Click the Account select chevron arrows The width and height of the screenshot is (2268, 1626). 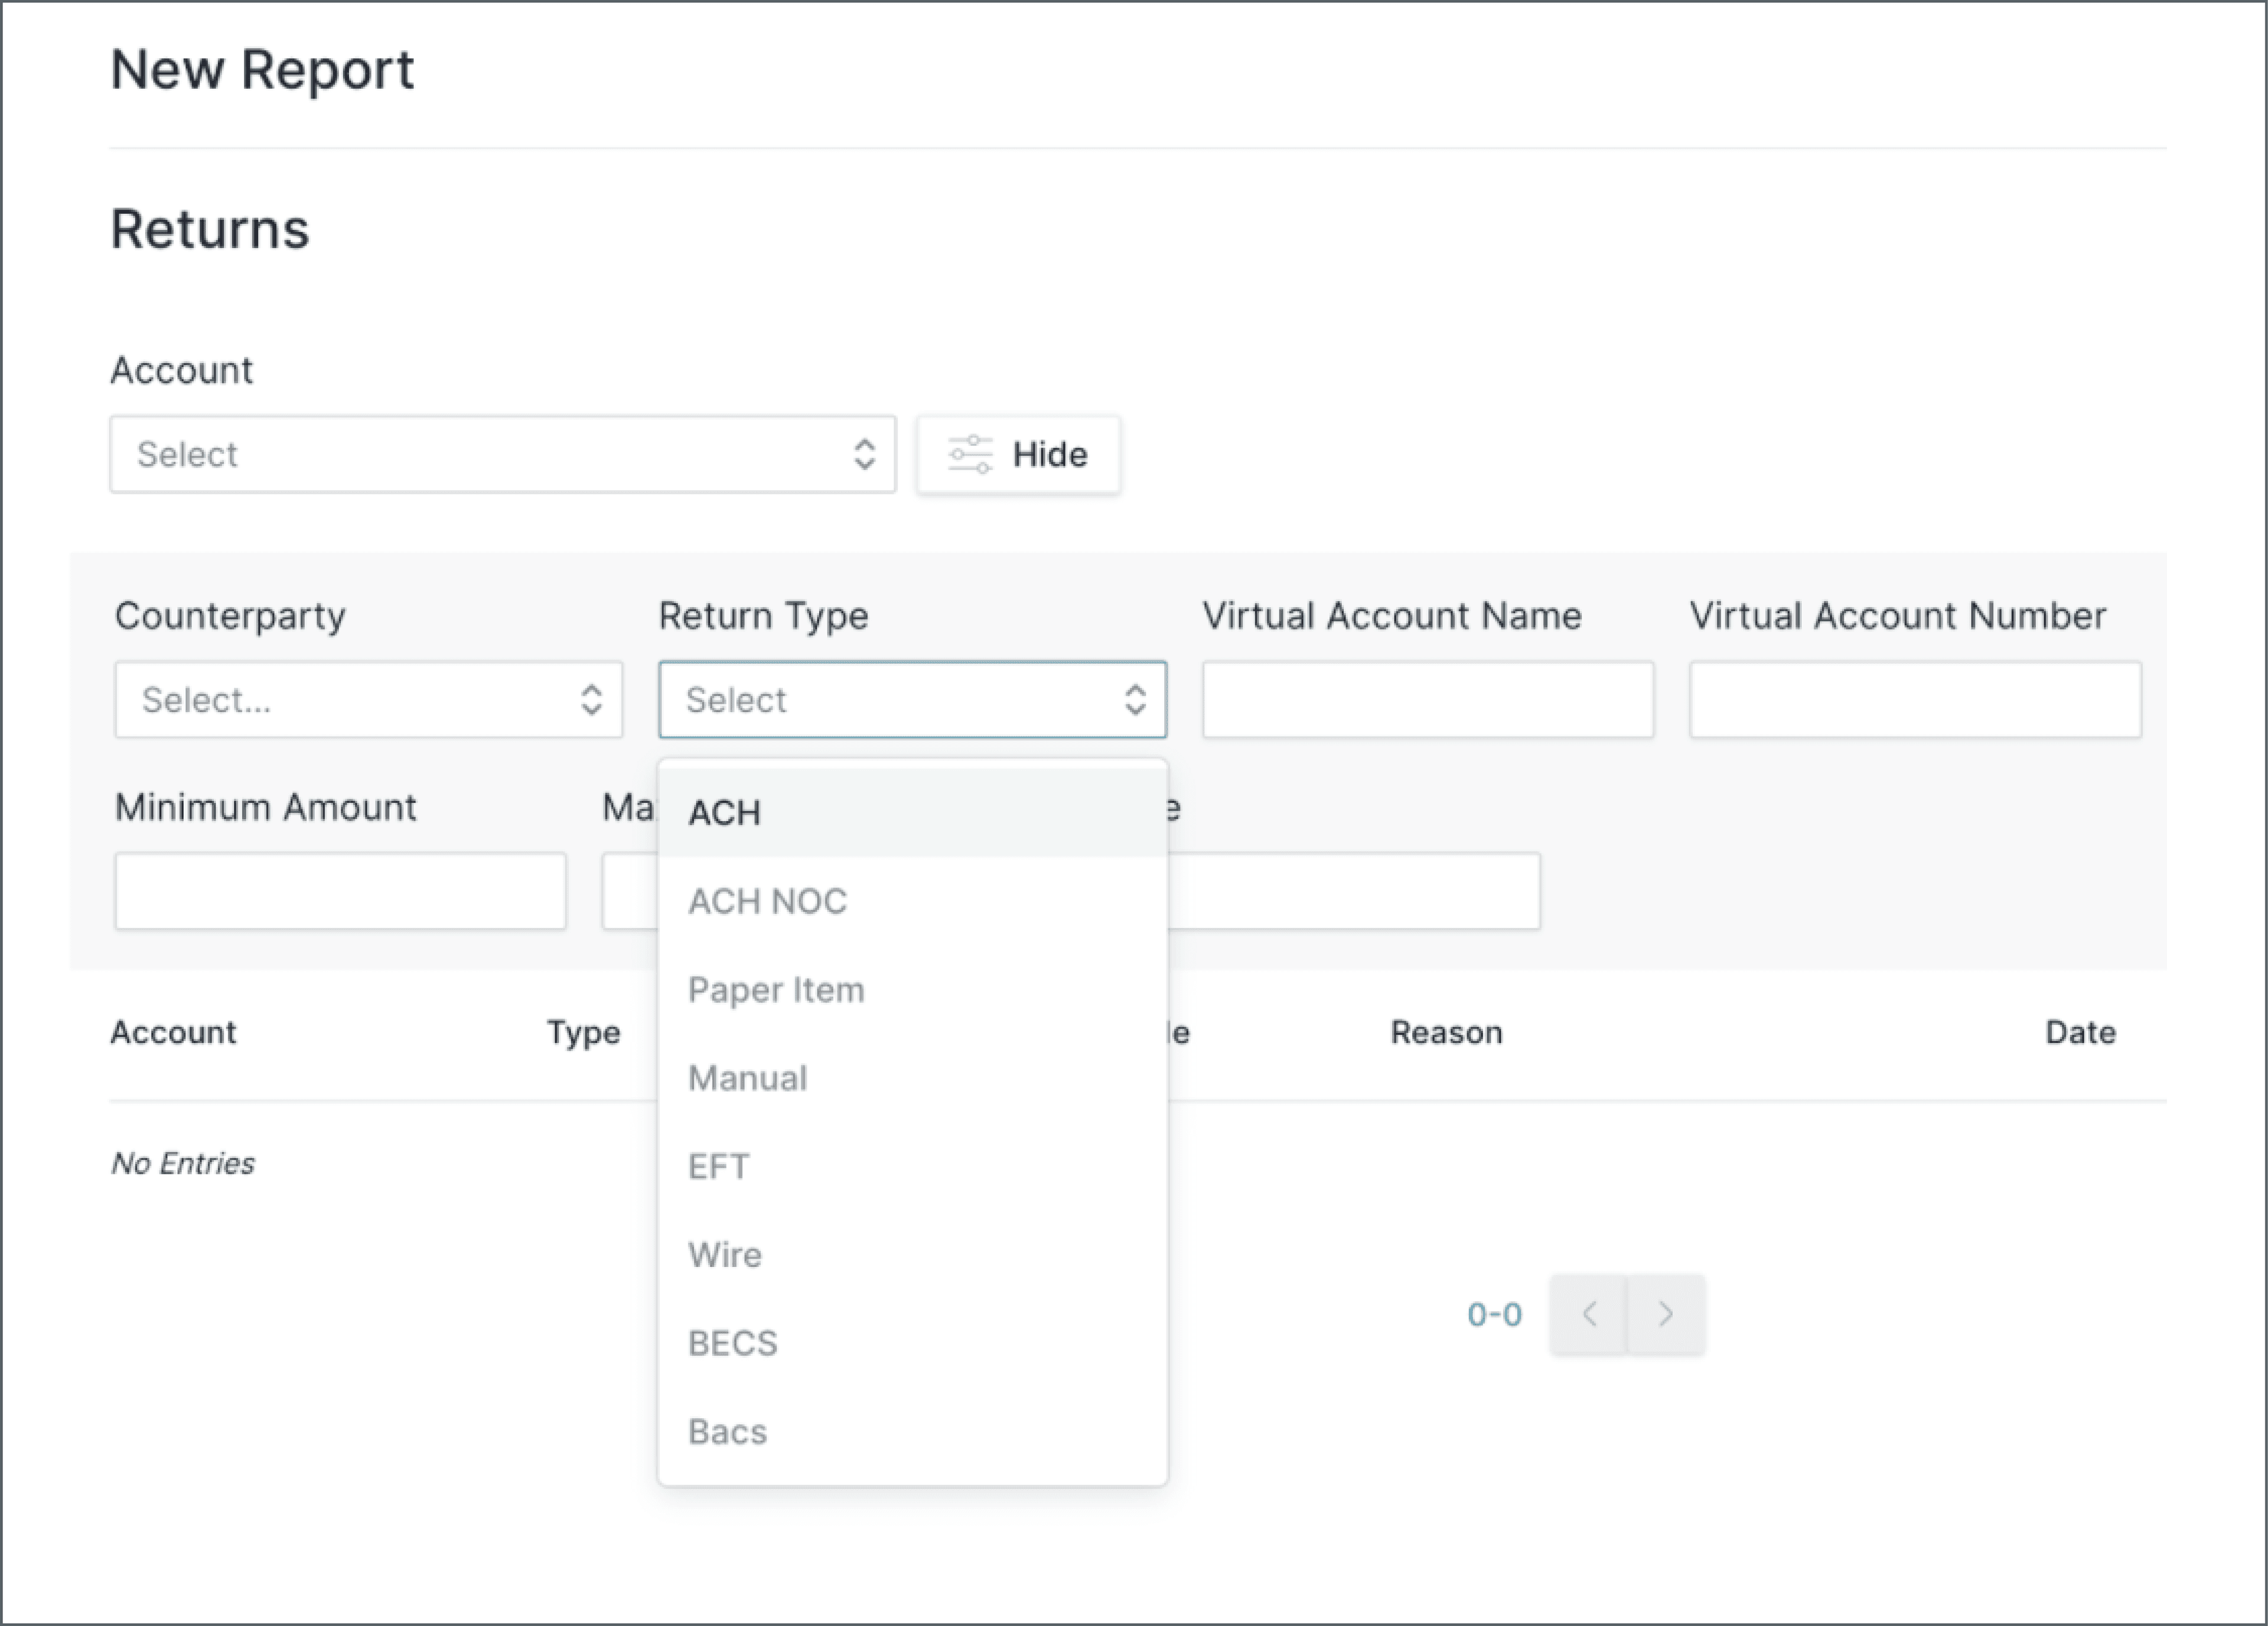(x=865, y=454)
